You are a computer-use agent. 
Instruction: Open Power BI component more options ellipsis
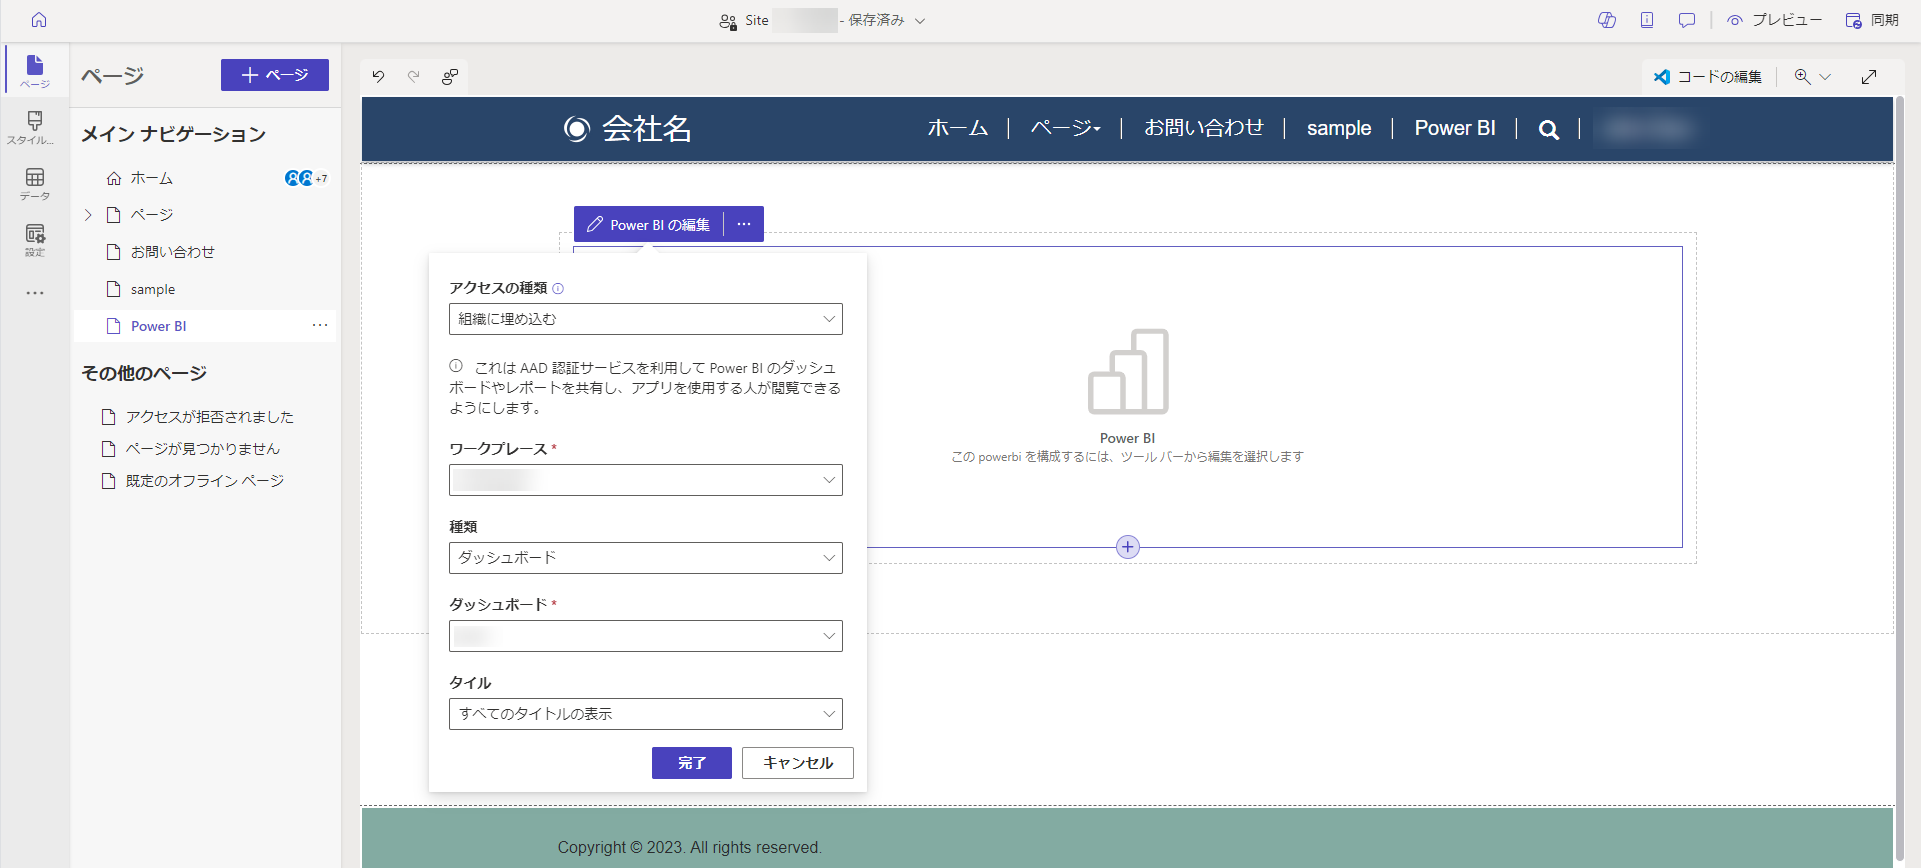(x=744, y=224)
